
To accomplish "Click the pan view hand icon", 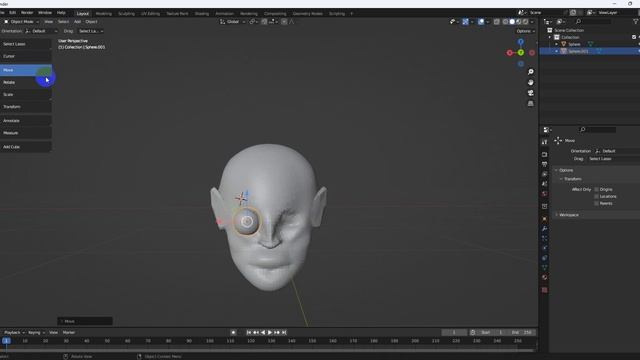I will pyautogui.click(x=531, y=82).
